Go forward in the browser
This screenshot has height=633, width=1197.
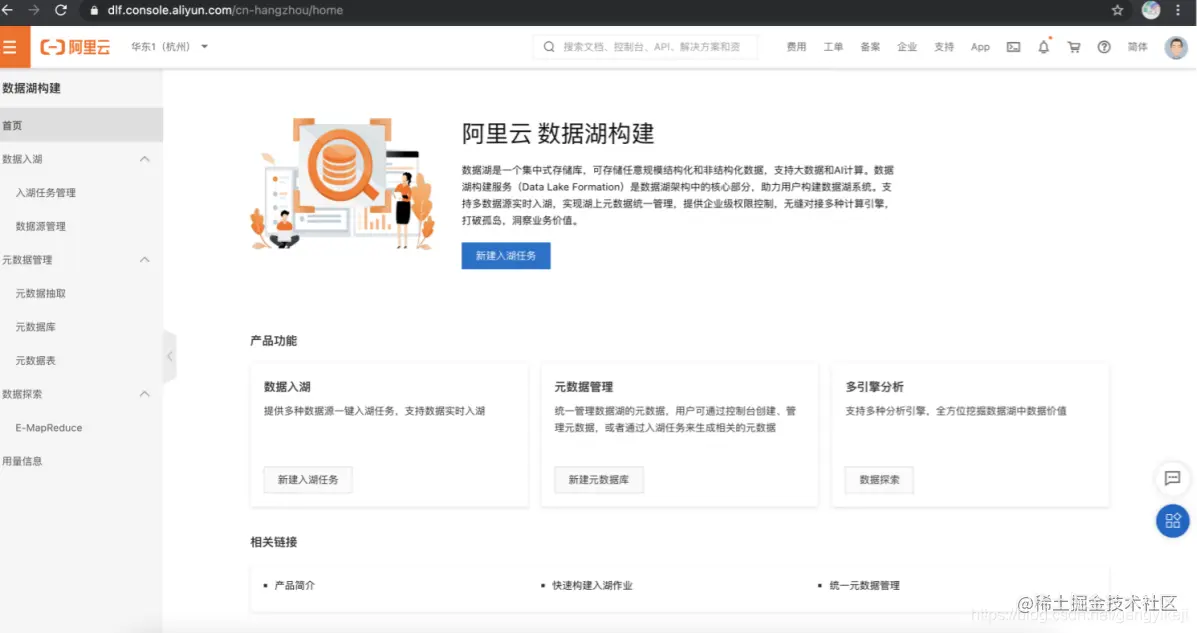pos(34,10)
